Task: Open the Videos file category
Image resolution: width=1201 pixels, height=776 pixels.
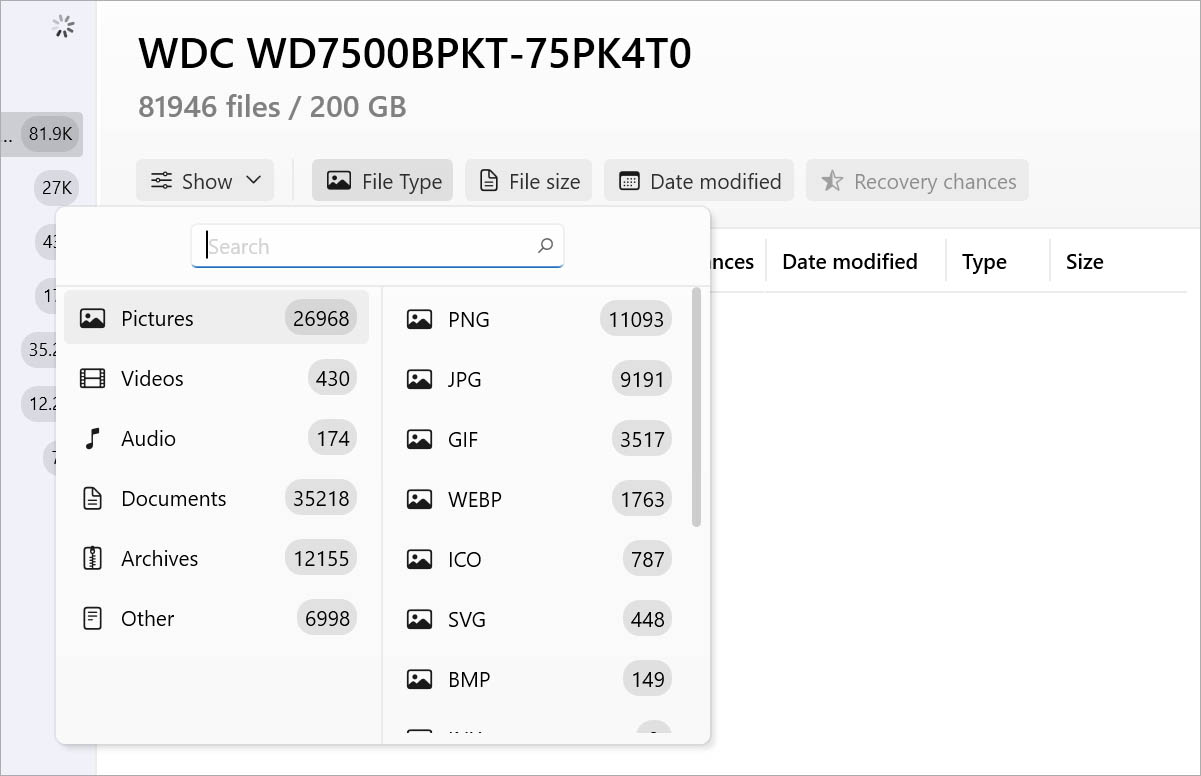Action: pos(152,378)
